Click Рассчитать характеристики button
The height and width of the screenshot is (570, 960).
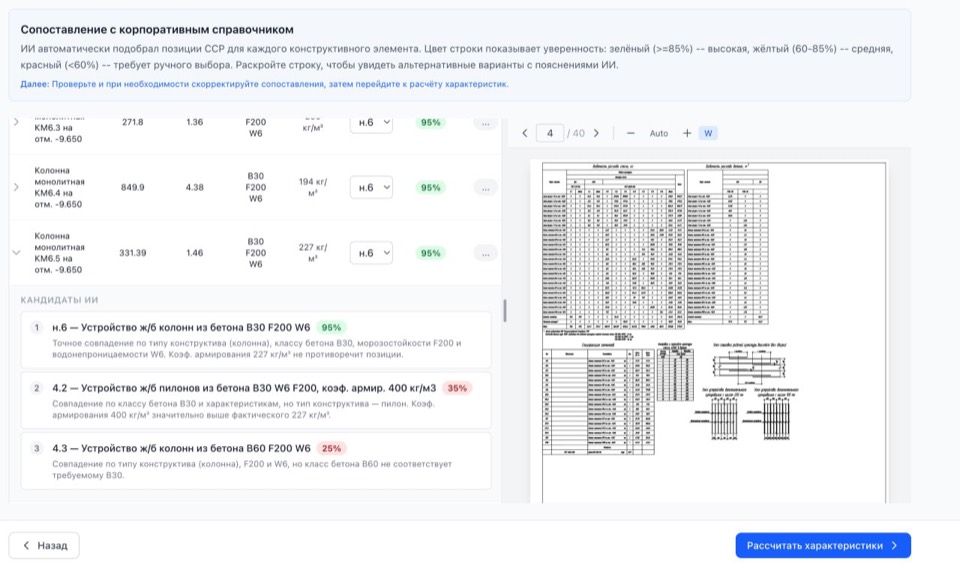[822, 545]
